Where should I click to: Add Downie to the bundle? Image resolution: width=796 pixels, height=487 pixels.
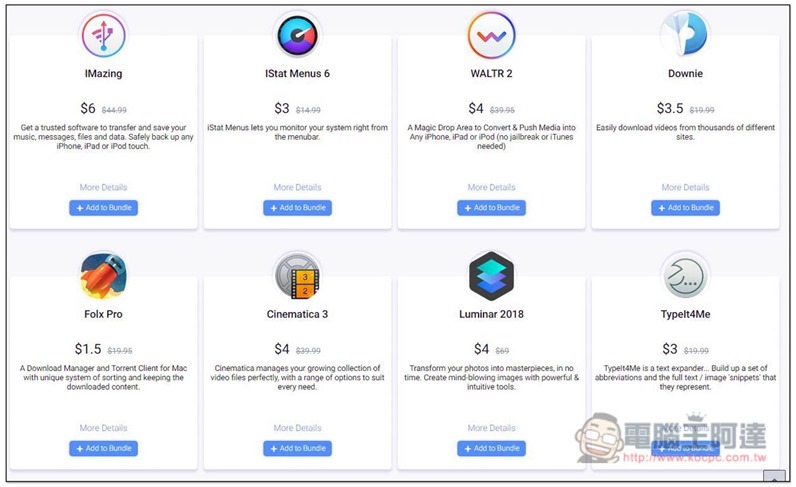pyautogui.click(x=685, y=208)
